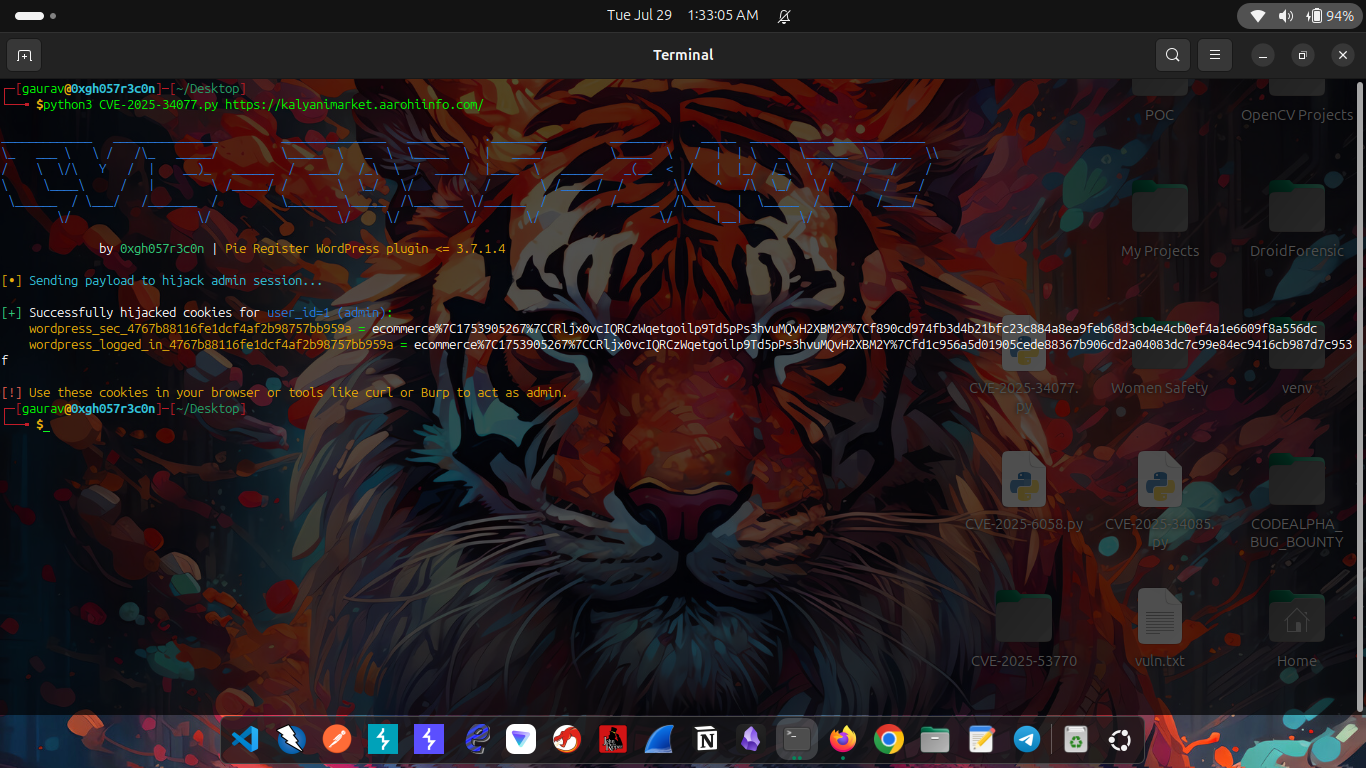Click the wordpress_sec cookie name
This screenshot has height=768, width=1366.
click(190, 329)
